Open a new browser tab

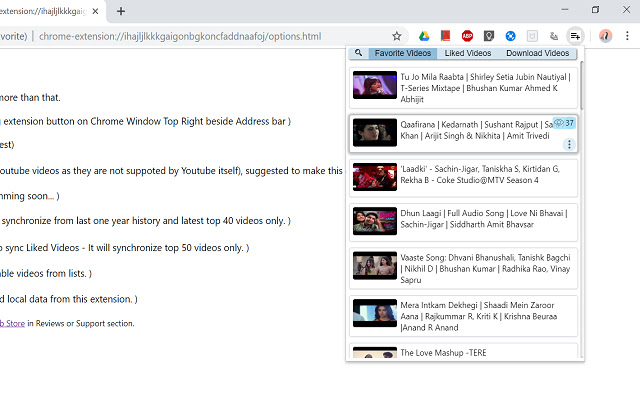121,11
